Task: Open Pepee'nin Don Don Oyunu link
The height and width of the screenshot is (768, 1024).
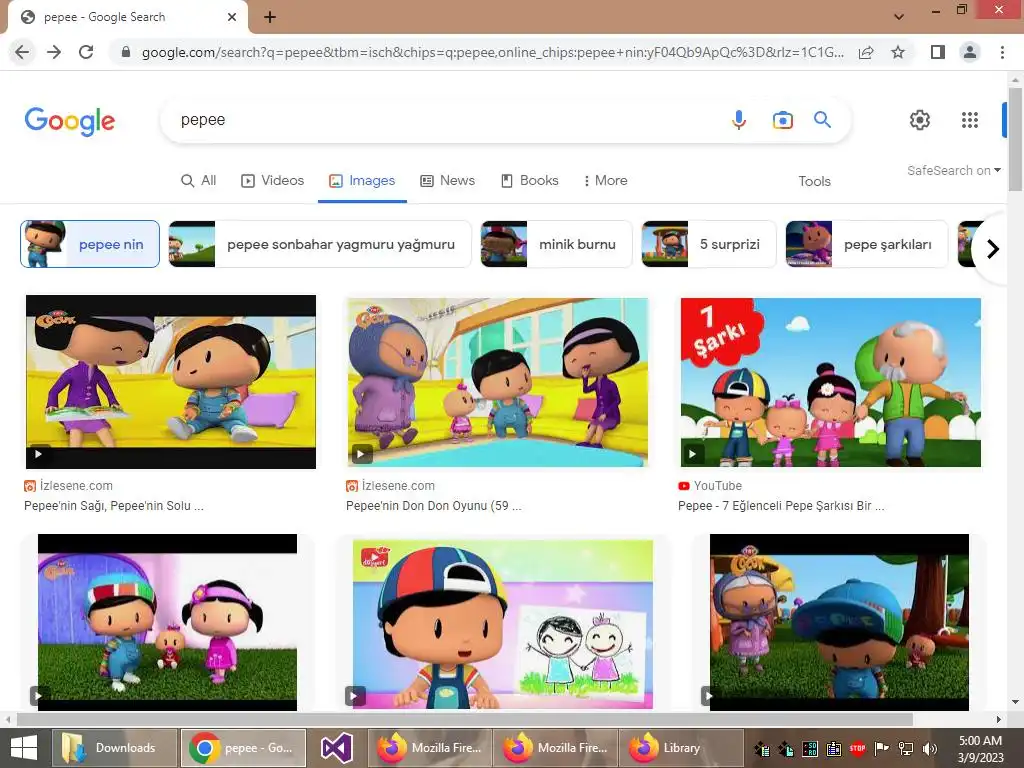Action: [x=434, y=505]
